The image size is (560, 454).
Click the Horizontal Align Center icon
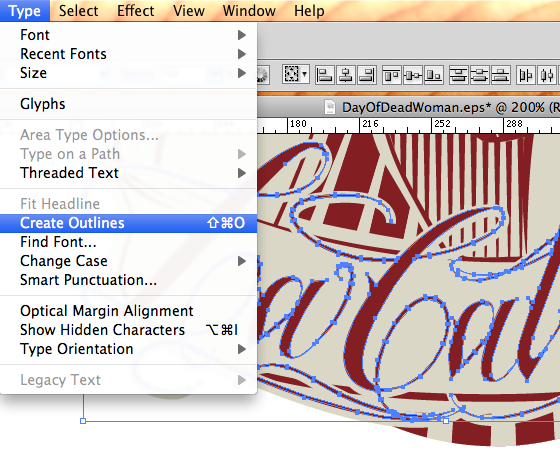346,75
